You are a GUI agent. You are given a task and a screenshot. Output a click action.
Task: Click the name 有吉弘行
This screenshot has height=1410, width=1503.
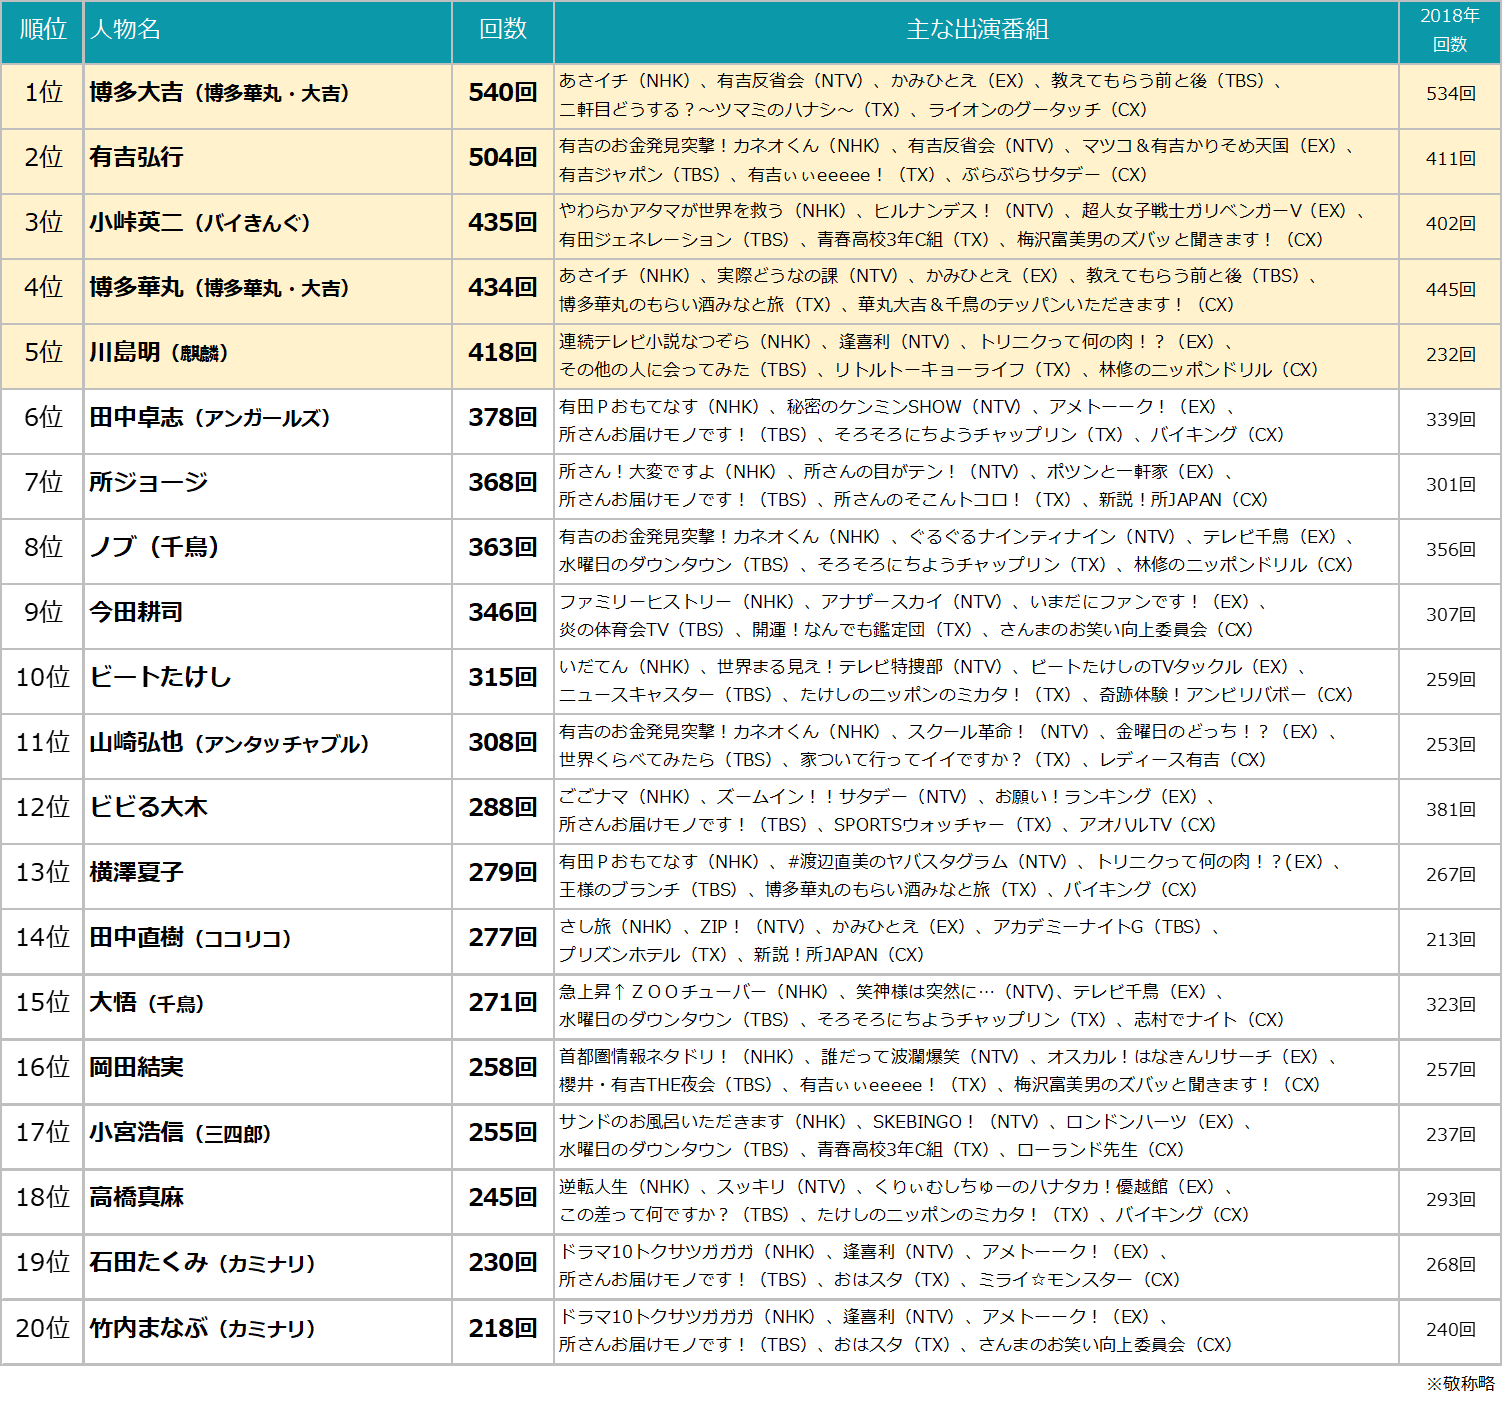(137, 158)
